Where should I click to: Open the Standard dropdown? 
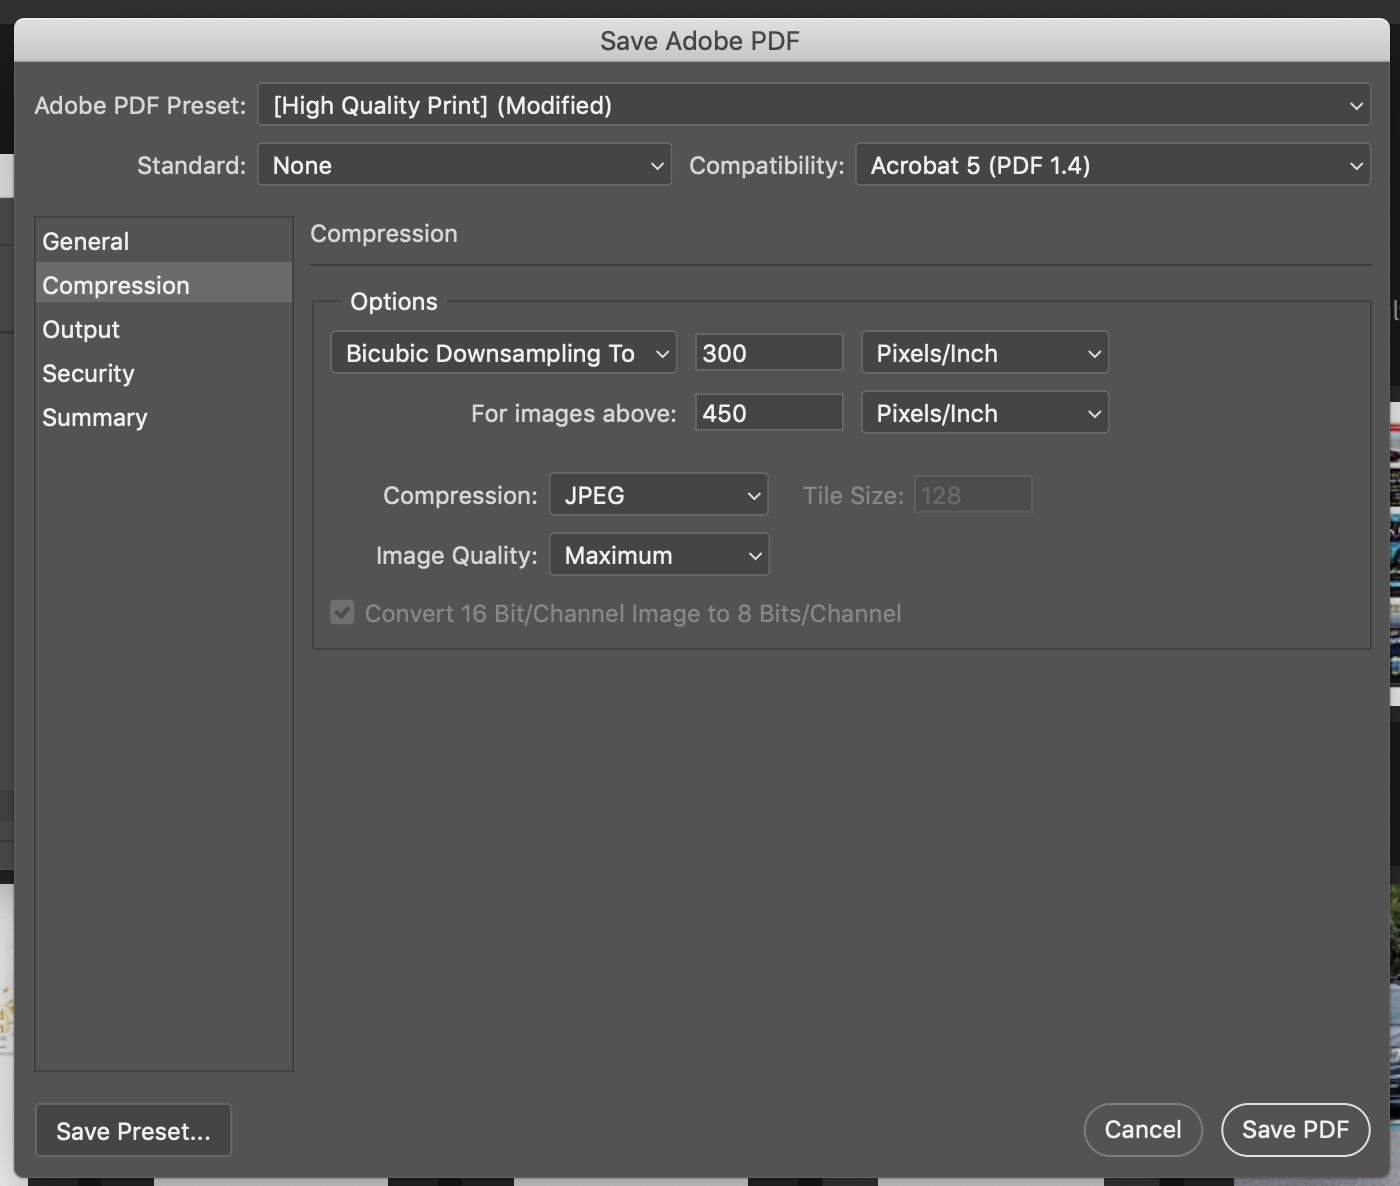point(463,165)
